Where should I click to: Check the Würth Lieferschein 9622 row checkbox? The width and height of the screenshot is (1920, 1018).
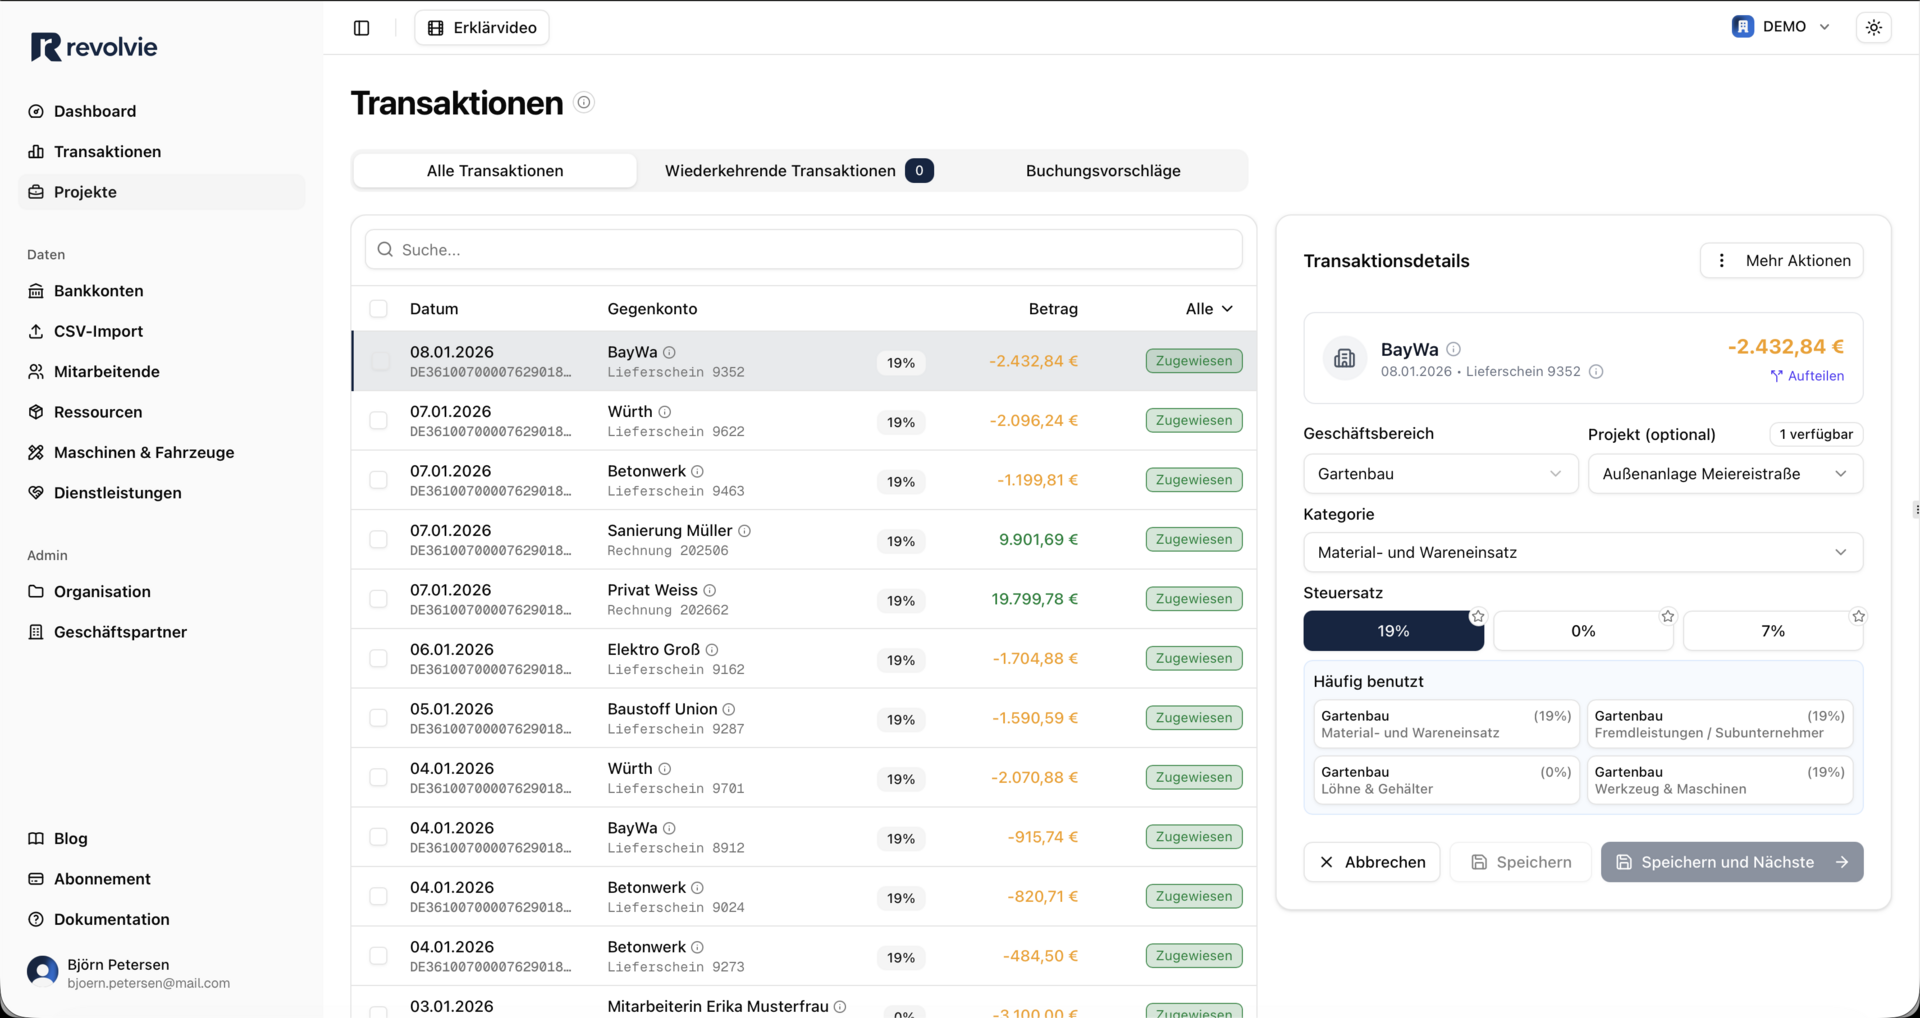[x=378, y=421]
